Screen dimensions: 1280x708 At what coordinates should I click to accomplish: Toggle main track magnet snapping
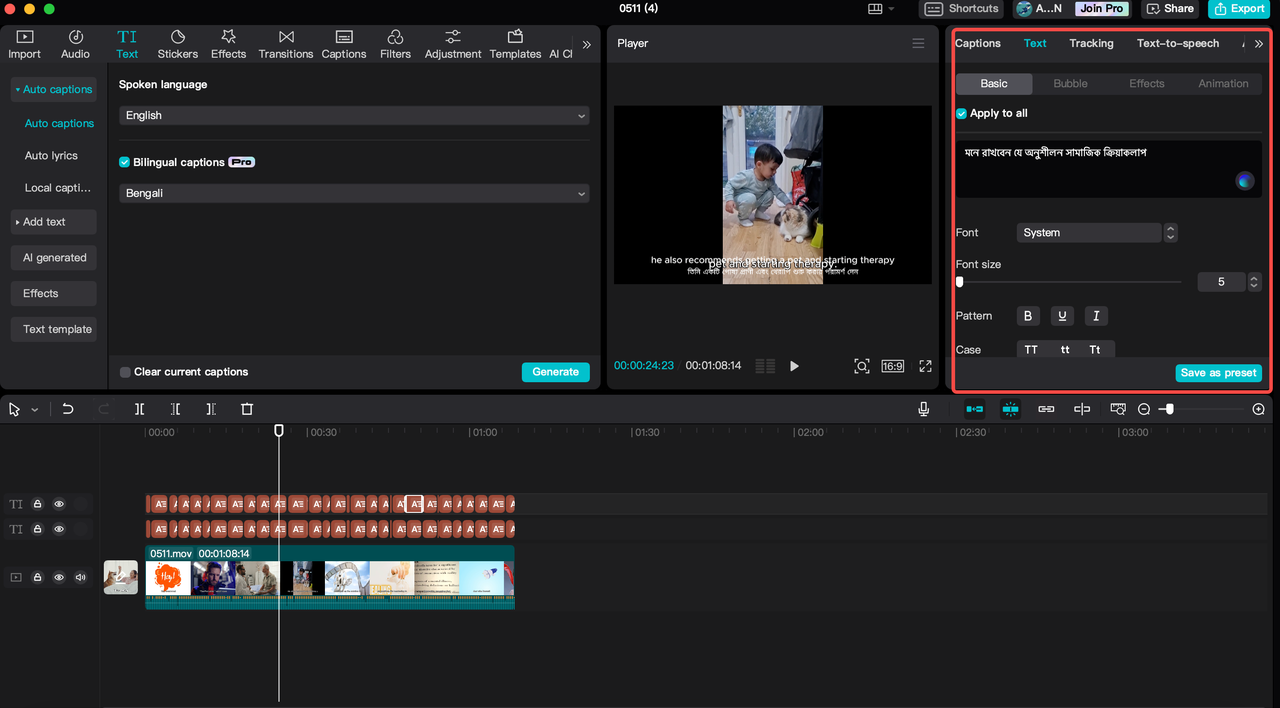[974, 409]
